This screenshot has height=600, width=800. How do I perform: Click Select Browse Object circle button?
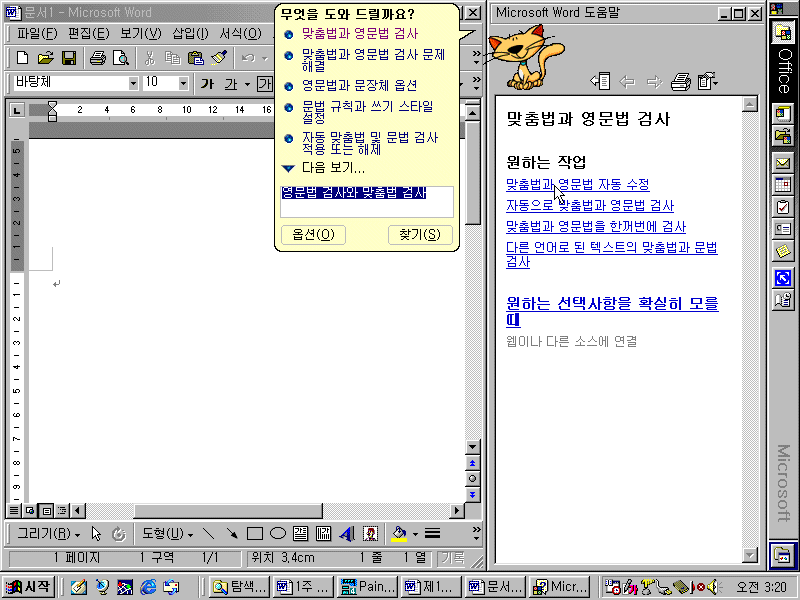472,479
